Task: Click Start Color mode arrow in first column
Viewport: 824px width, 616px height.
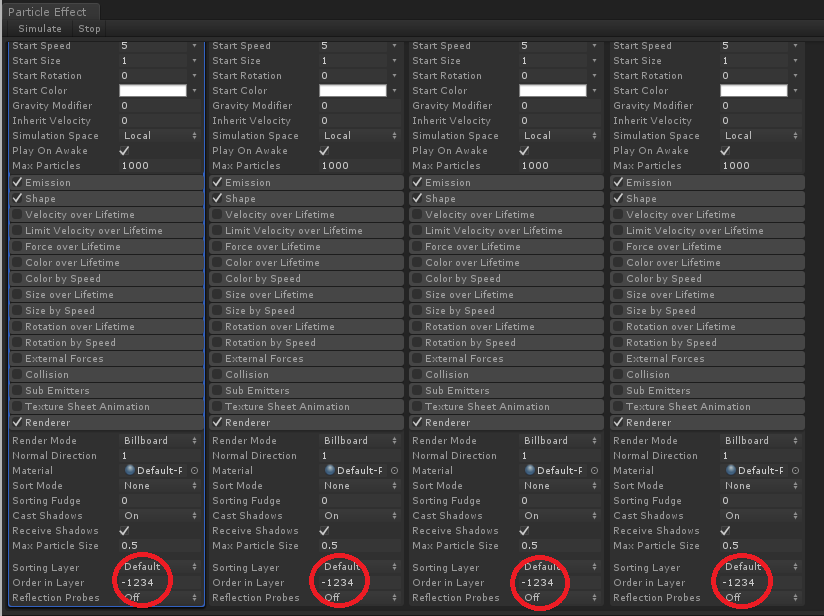Action: [196, 90]
